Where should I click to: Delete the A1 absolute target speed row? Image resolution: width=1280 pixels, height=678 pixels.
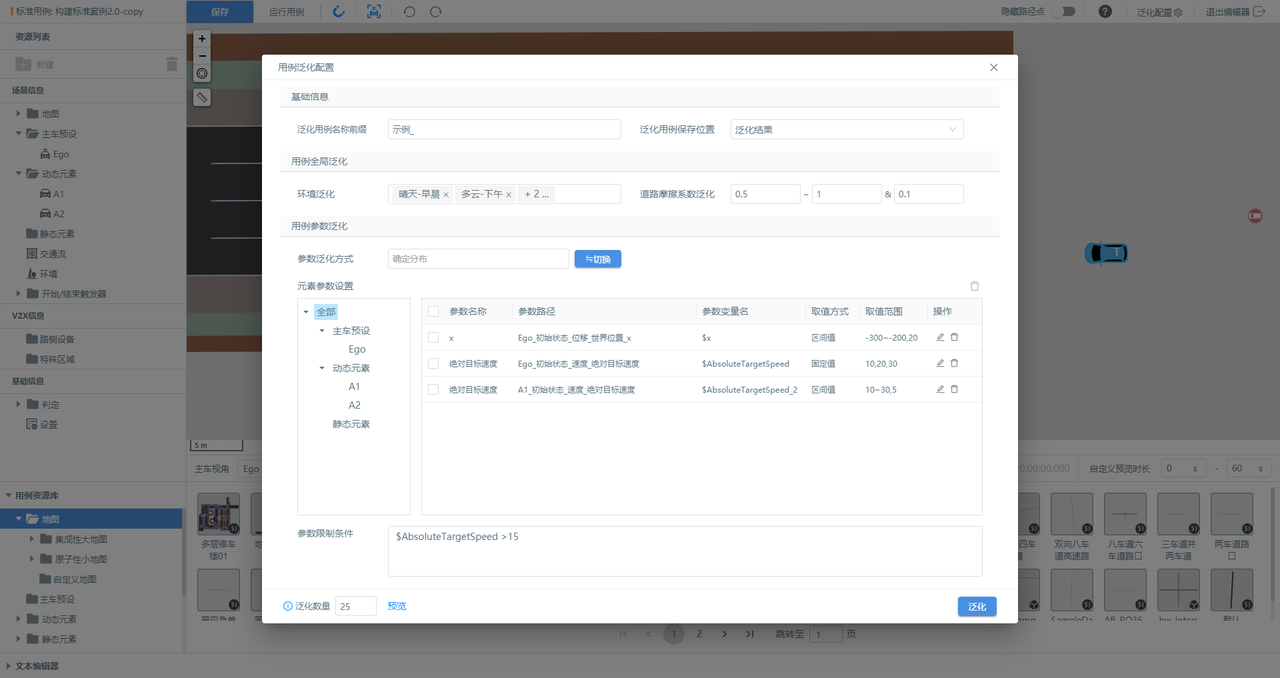(x=954, y=389)
